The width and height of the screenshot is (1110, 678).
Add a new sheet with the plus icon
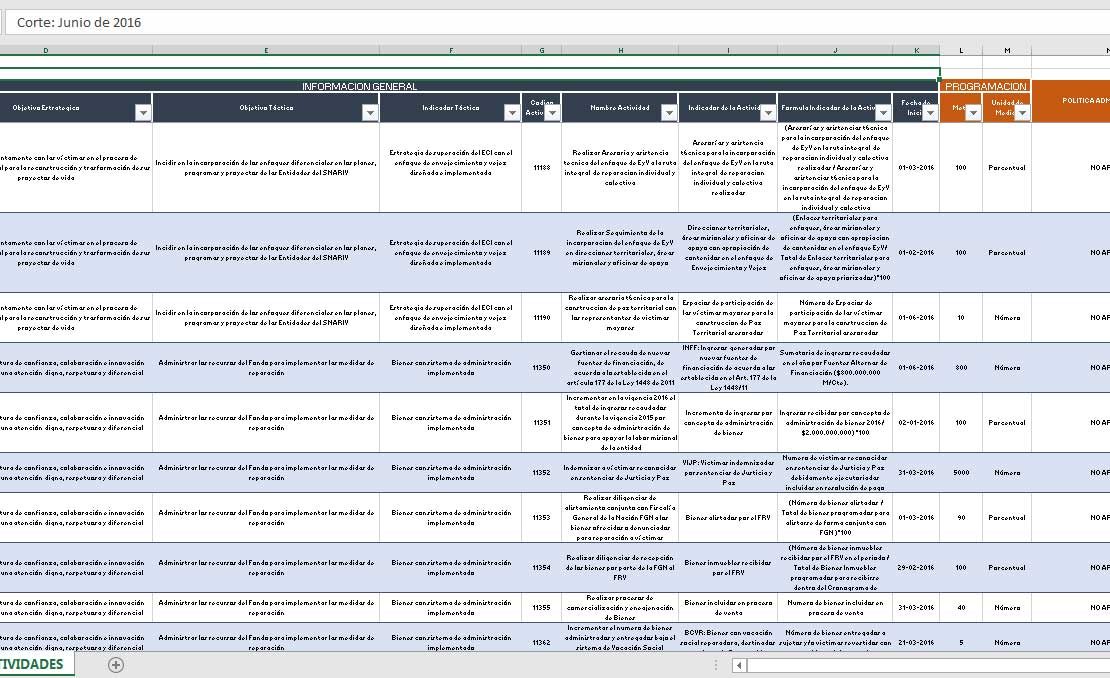tap(116, 665)
